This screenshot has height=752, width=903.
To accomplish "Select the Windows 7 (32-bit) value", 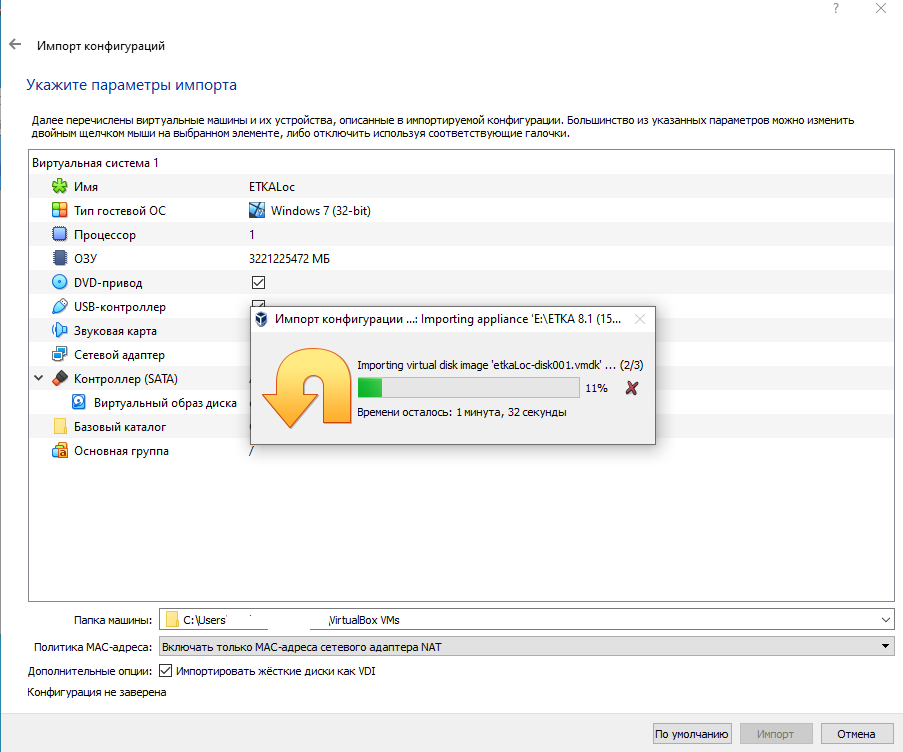I will 321,211.
